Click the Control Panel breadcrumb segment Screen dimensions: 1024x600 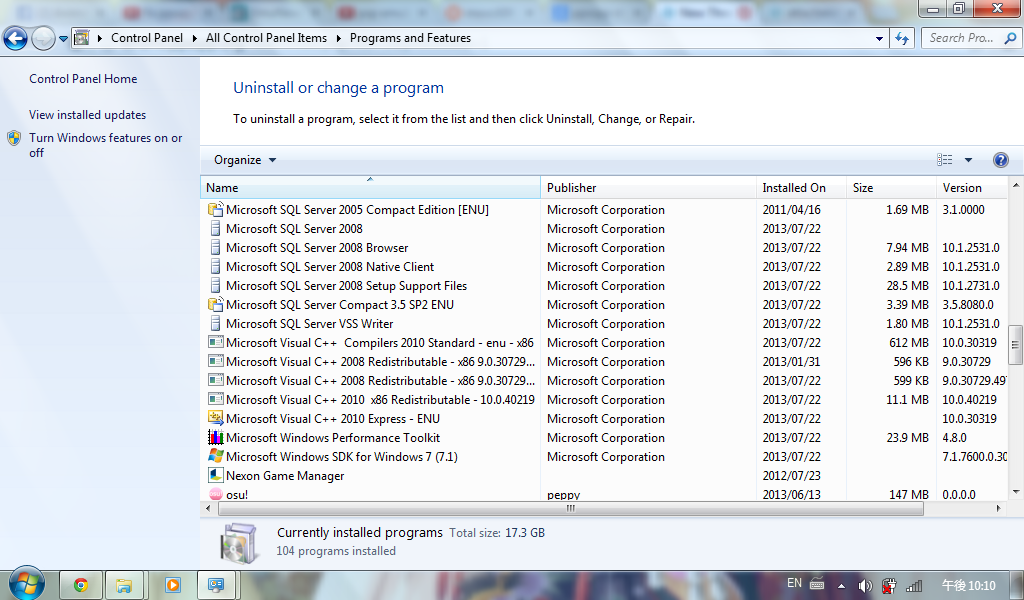tap(147, 38)
